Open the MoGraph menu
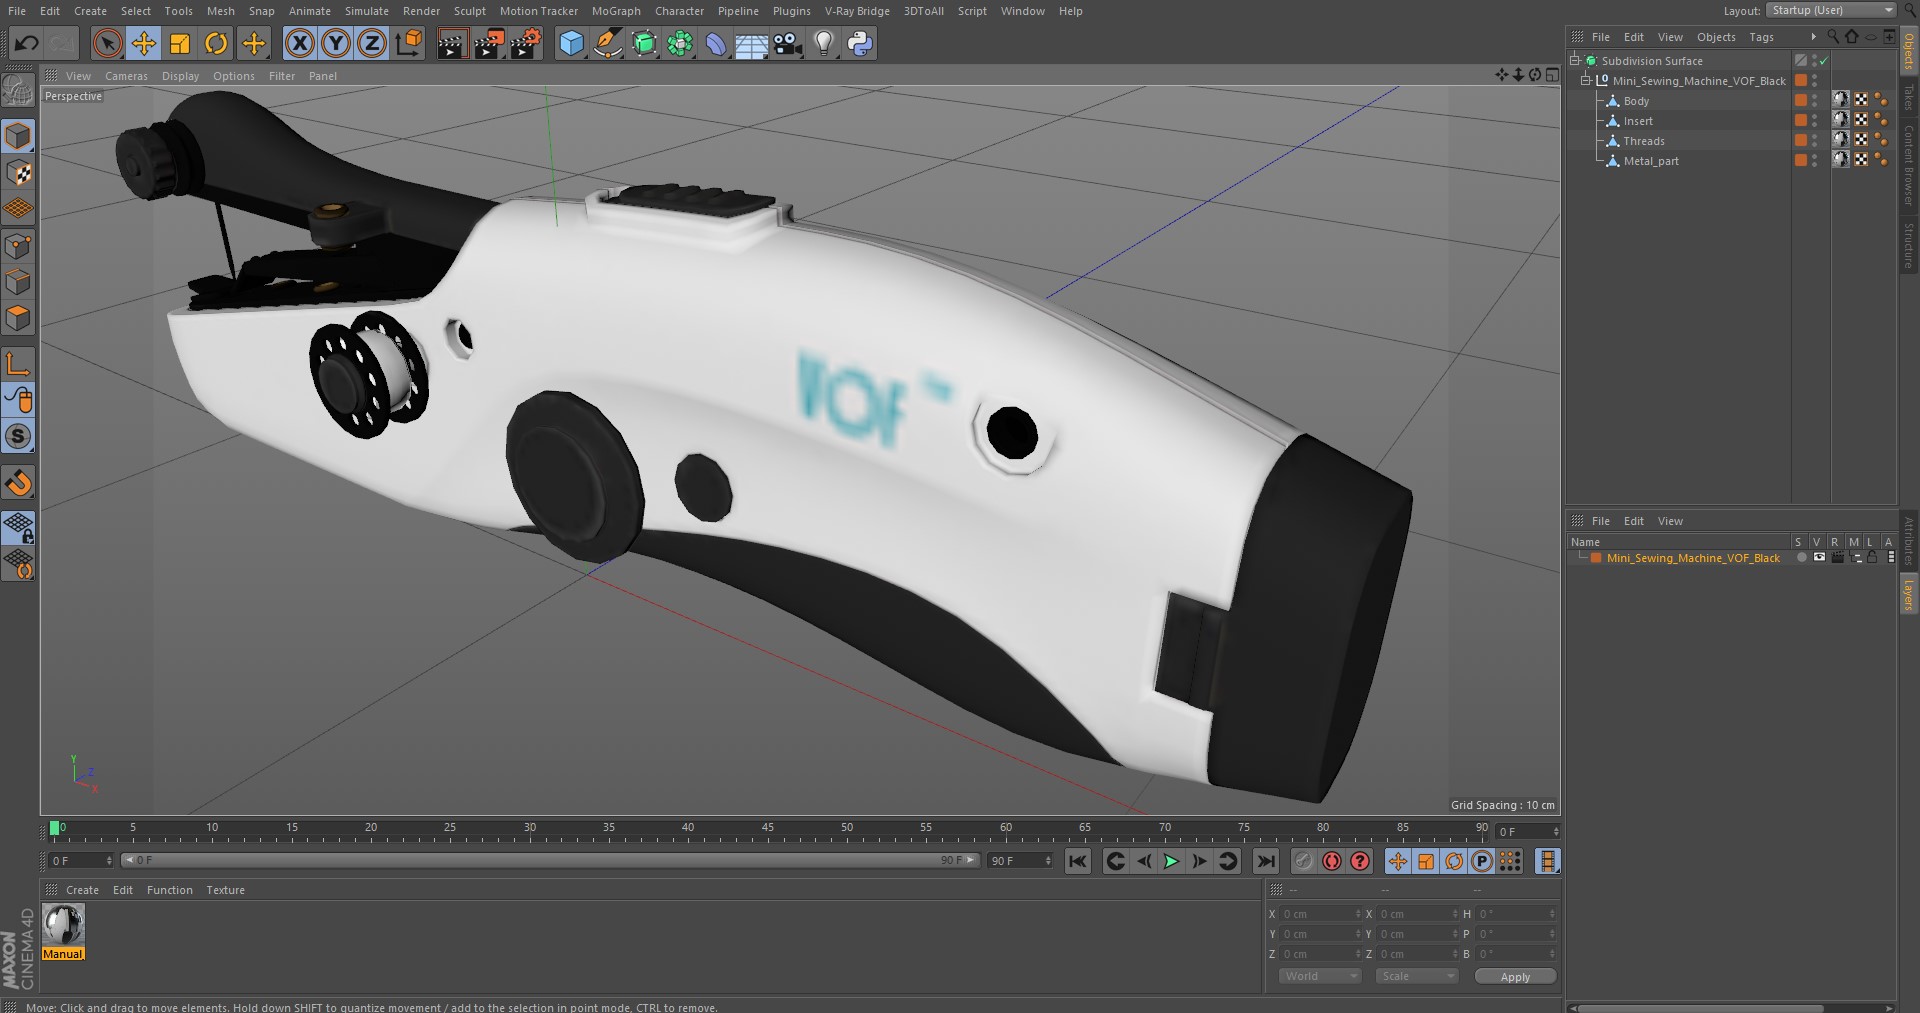 pyautogui.click(x=616, y=11)
